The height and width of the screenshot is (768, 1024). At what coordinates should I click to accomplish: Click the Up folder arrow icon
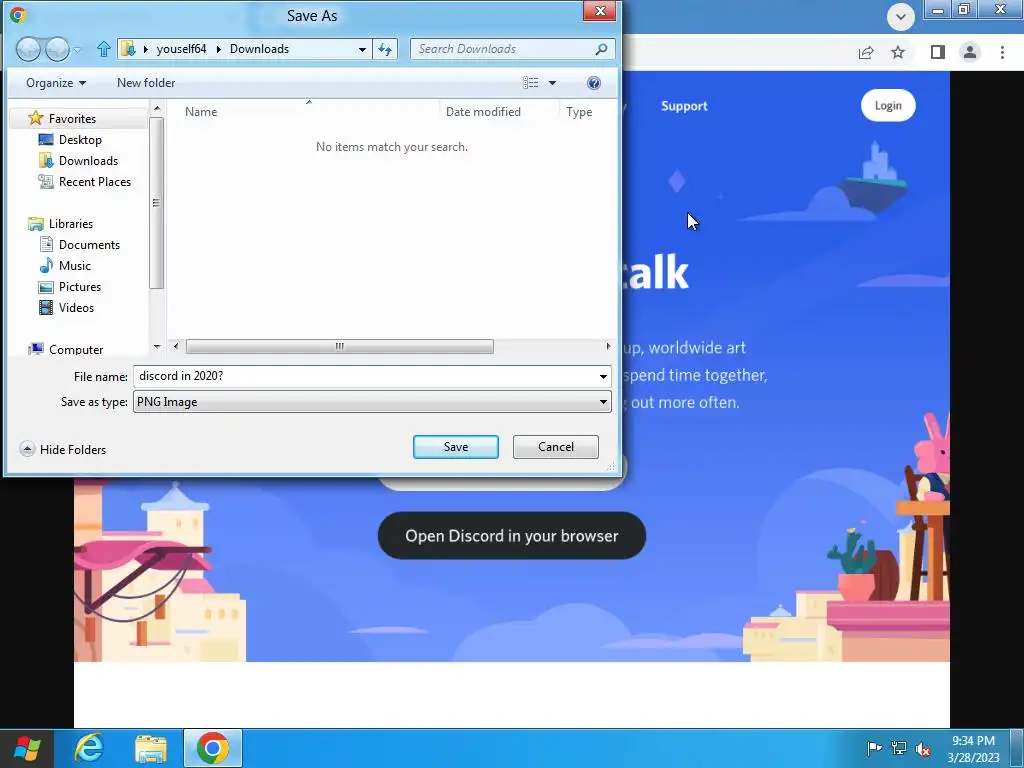coord(103,49)
